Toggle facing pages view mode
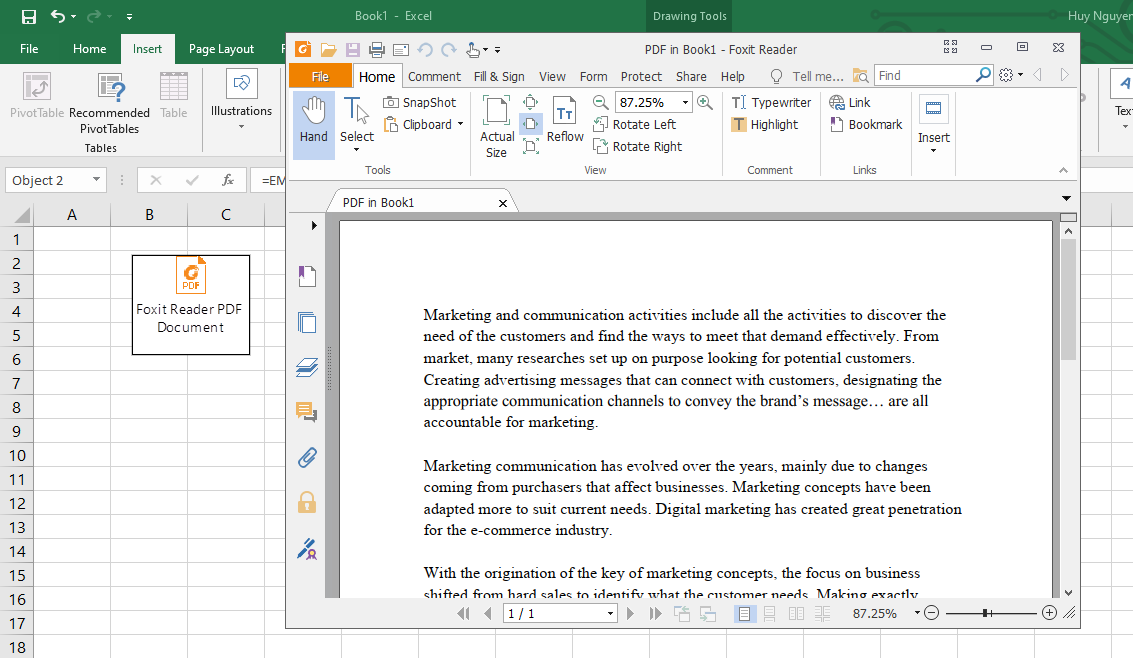The image size is (1133, 658). (x=796, y=613)
